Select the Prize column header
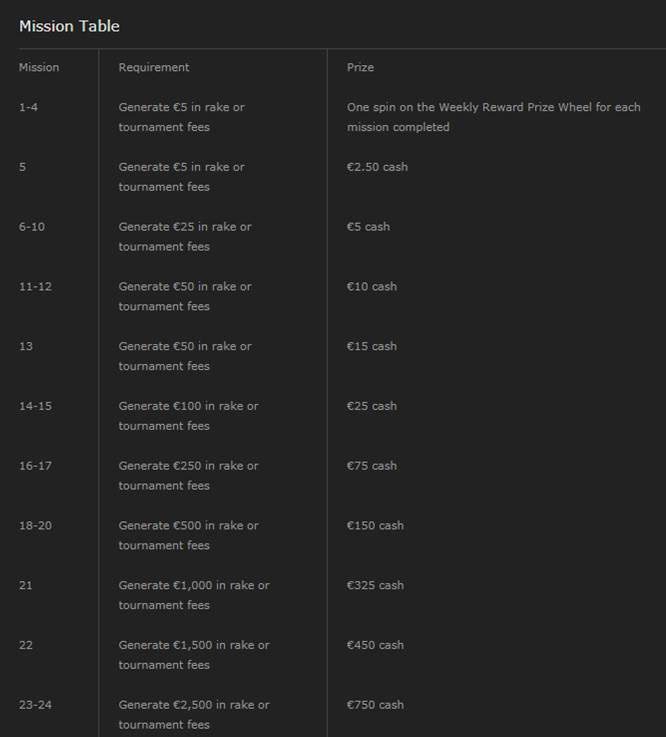 point(360,67)
